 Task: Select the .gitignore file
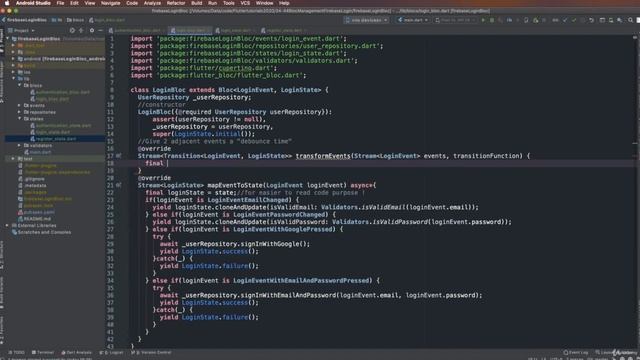point(31,179)
